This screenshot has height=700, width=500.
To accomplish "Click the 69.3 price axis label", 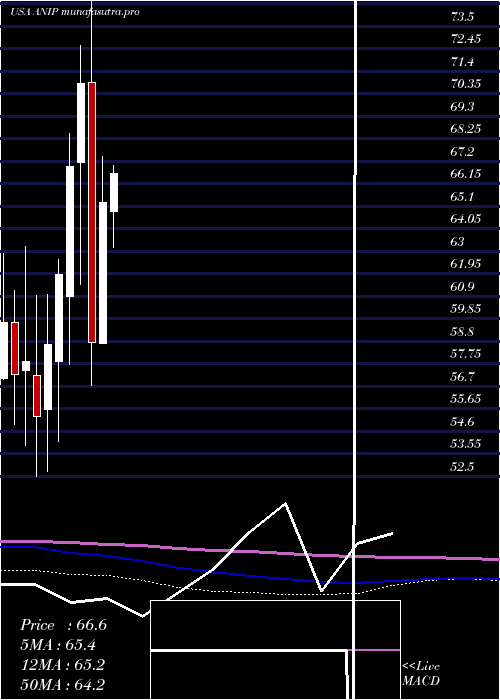I will (x=462, y=107).
